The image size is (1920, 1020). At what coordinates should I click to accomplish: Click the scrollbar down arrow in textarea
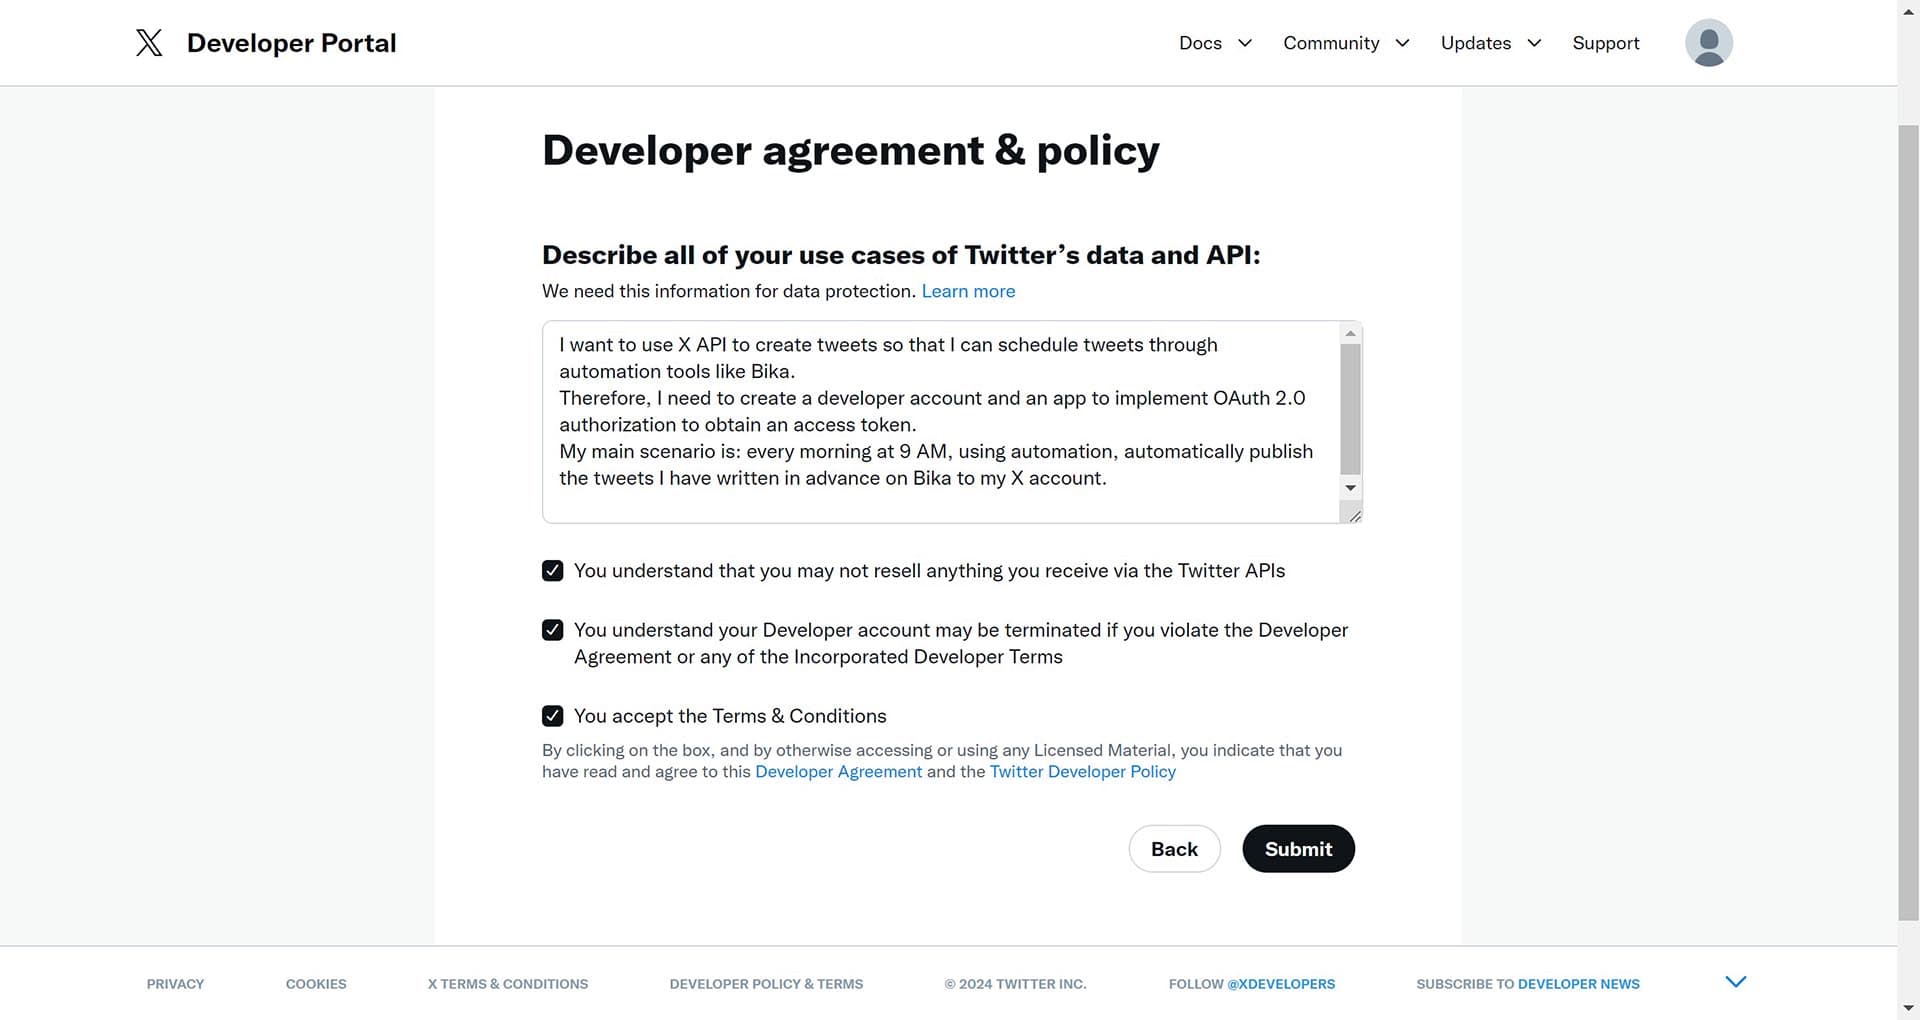tap(1350, 488)
